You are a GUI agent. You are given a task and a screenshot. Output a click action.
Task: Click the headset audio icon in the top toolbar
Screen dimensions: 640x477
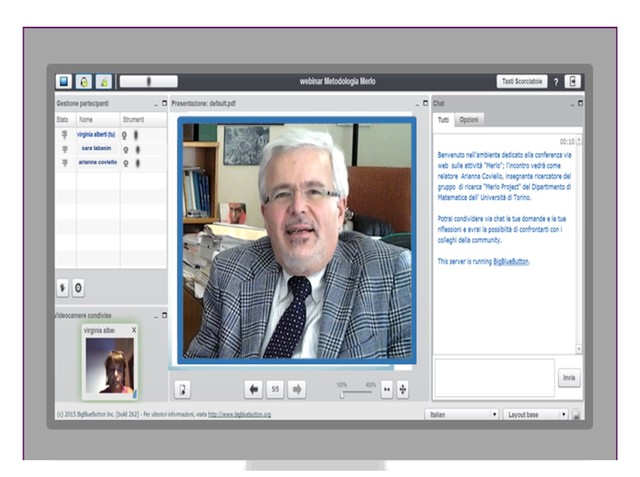coord(84,81)
